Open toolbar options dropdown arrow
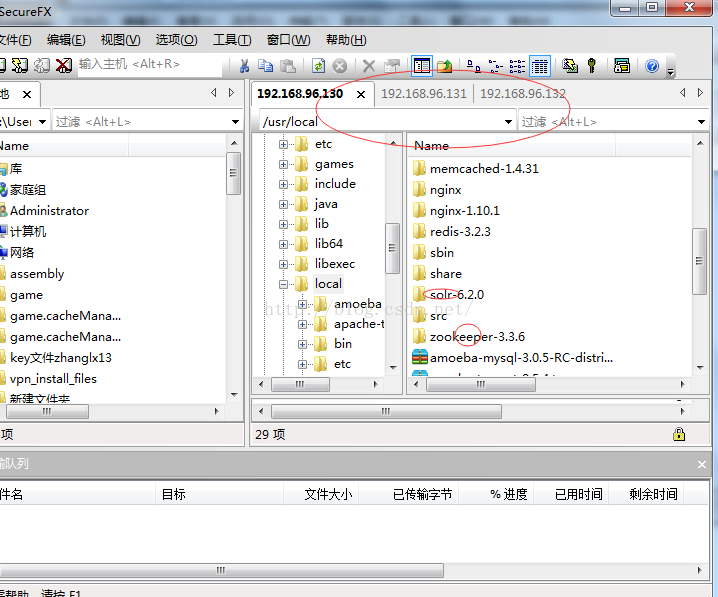The width and height of the screenshot is (718, 597). [671, 72]
